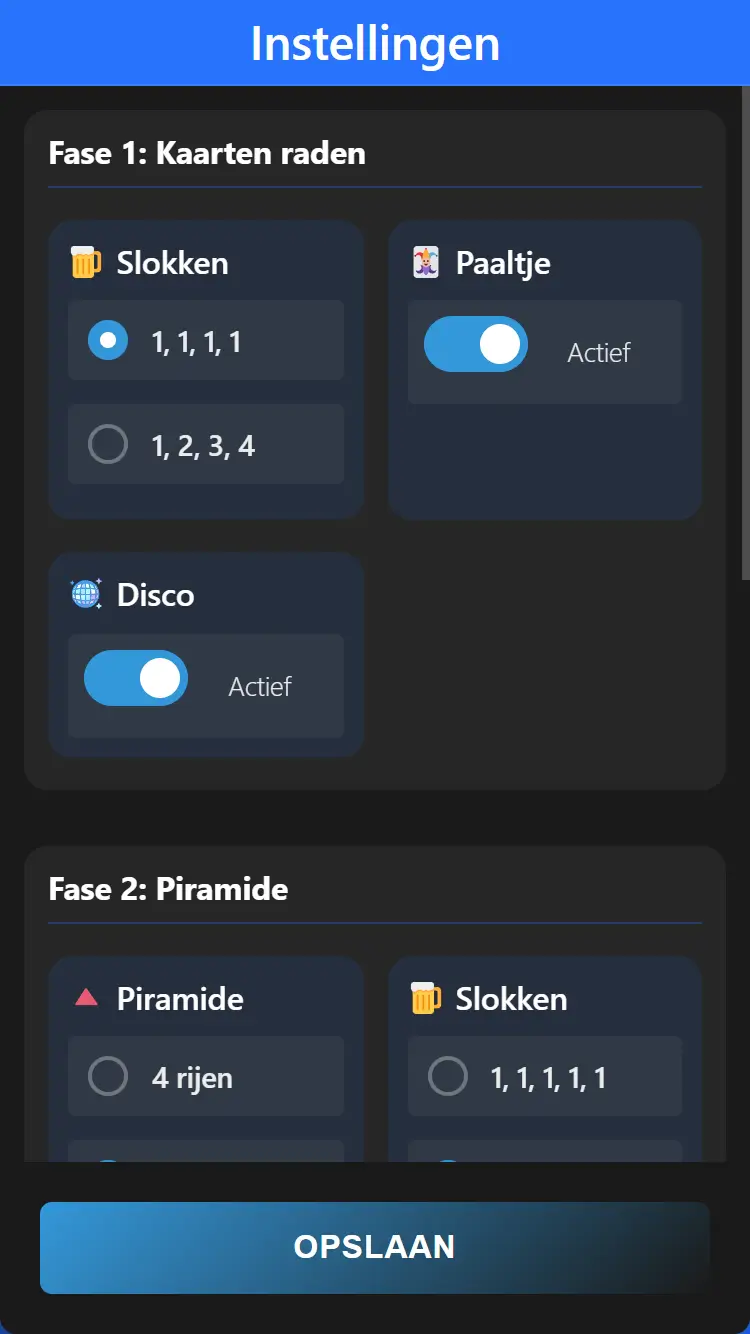Choose the 1, 1, 1, 1, 1 radio option
The width and height of the screenshot is (750, 1334).
pyautogui.click(x=447, y=1077)
